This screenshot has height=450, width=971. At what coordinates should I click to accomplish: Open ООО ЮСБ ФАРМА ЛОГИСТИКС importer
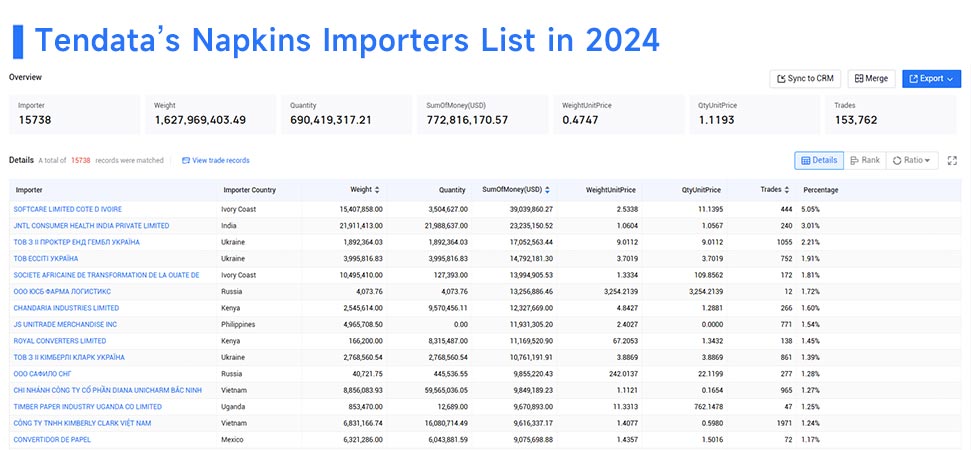tap(62, 292)
